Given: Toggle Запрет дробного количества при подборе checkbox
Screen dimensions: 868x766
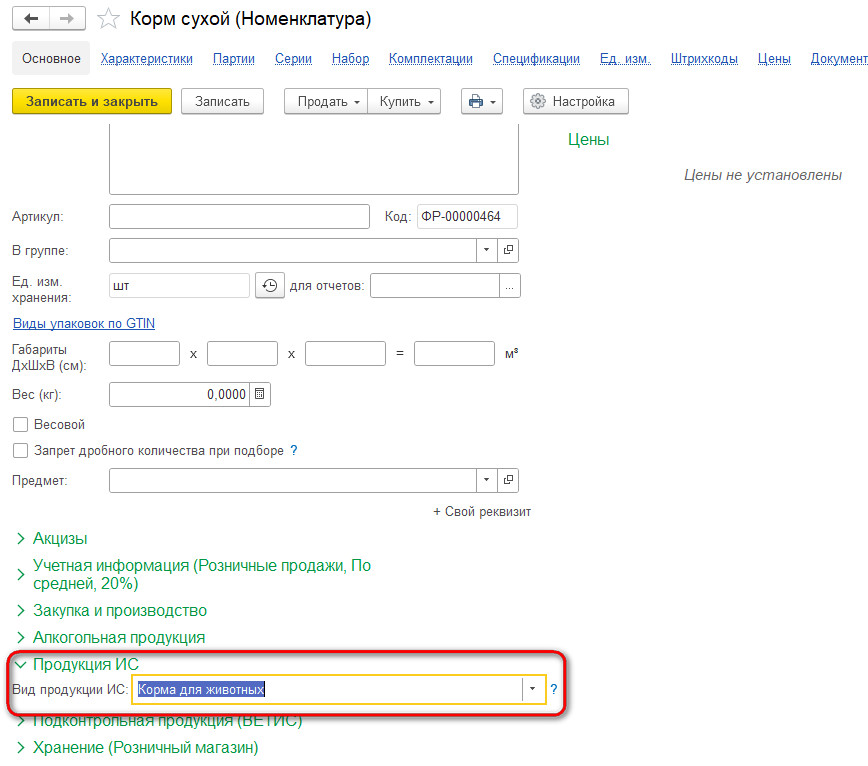Looking at the screenshot, I should point(20,451).
